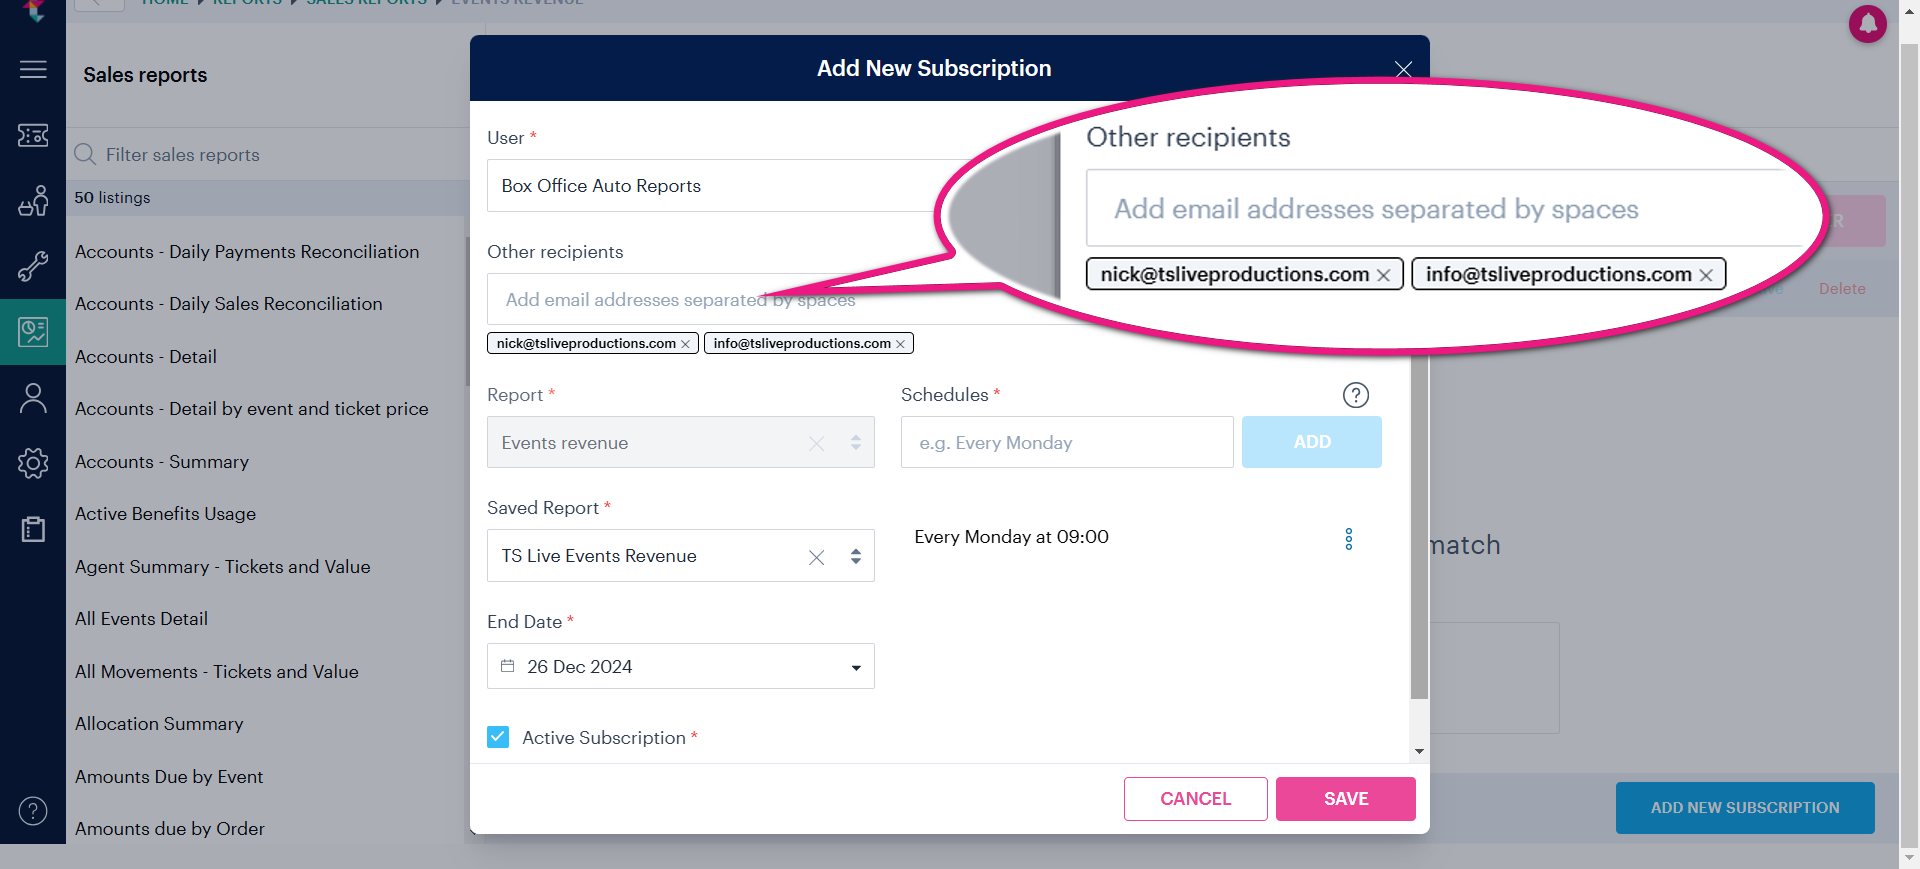Open Agent Summary - Tickets and Value report
This screenshot has width=1920, height=869.
pyautogui.click(x=223, y=567)
